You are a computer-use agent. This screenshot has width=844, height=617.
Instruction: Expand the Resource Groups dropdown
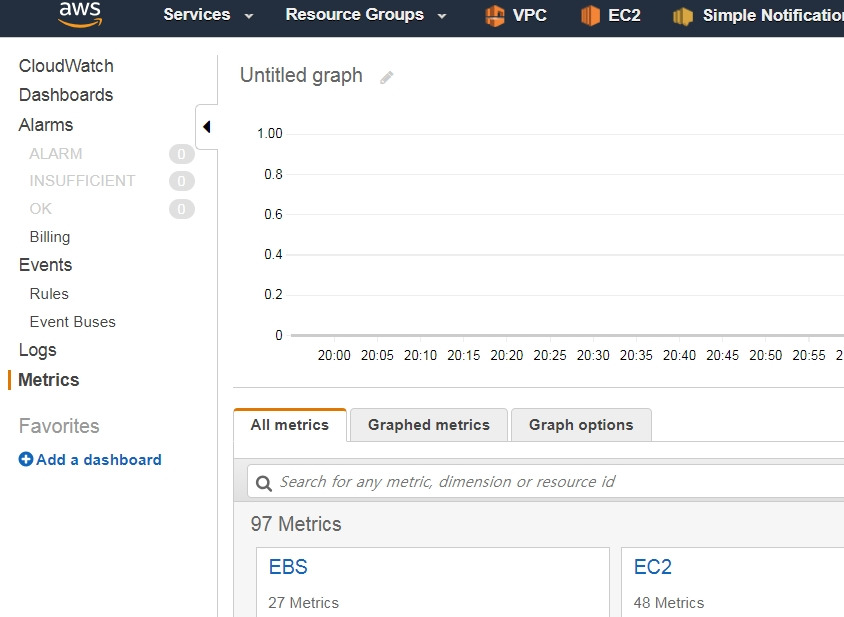pos(366,15)
